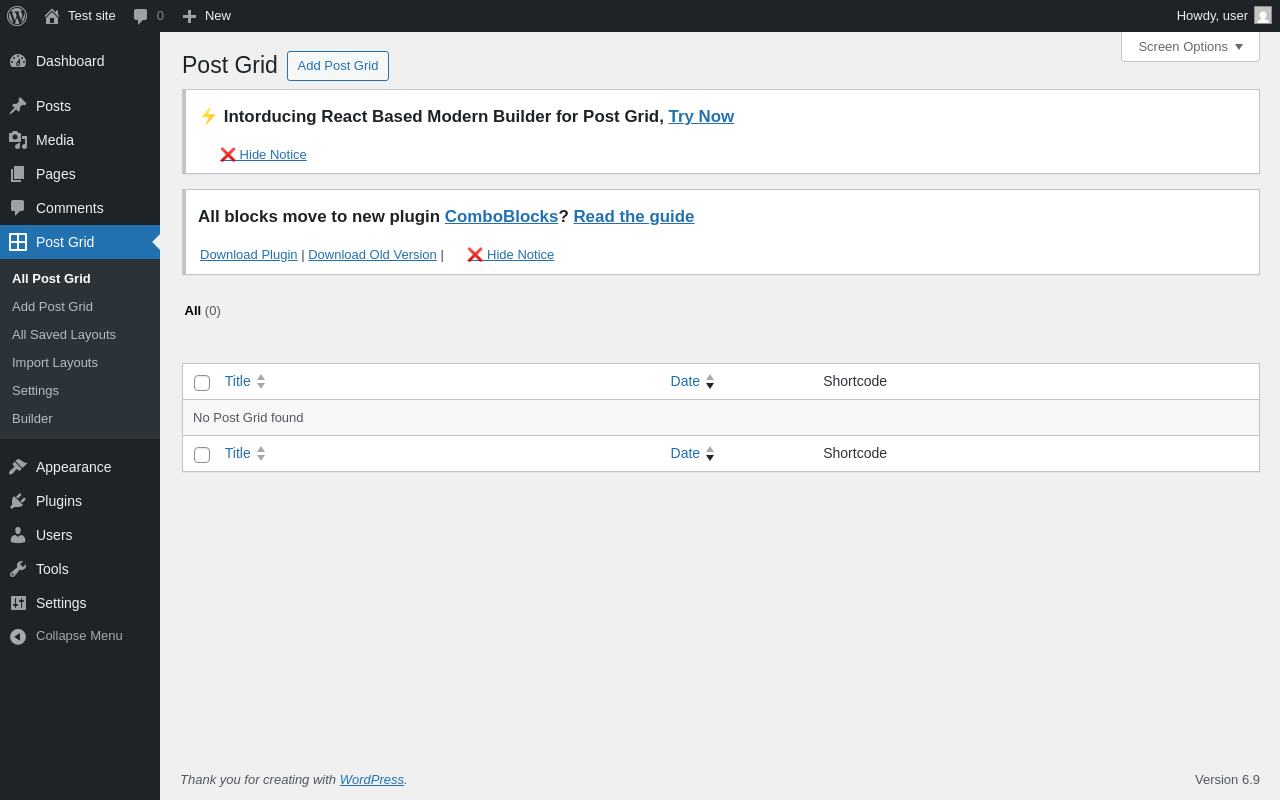This screenshot has width=1280, height=800.
Task: Click the Test site home icon
Action: coord(52,16)
